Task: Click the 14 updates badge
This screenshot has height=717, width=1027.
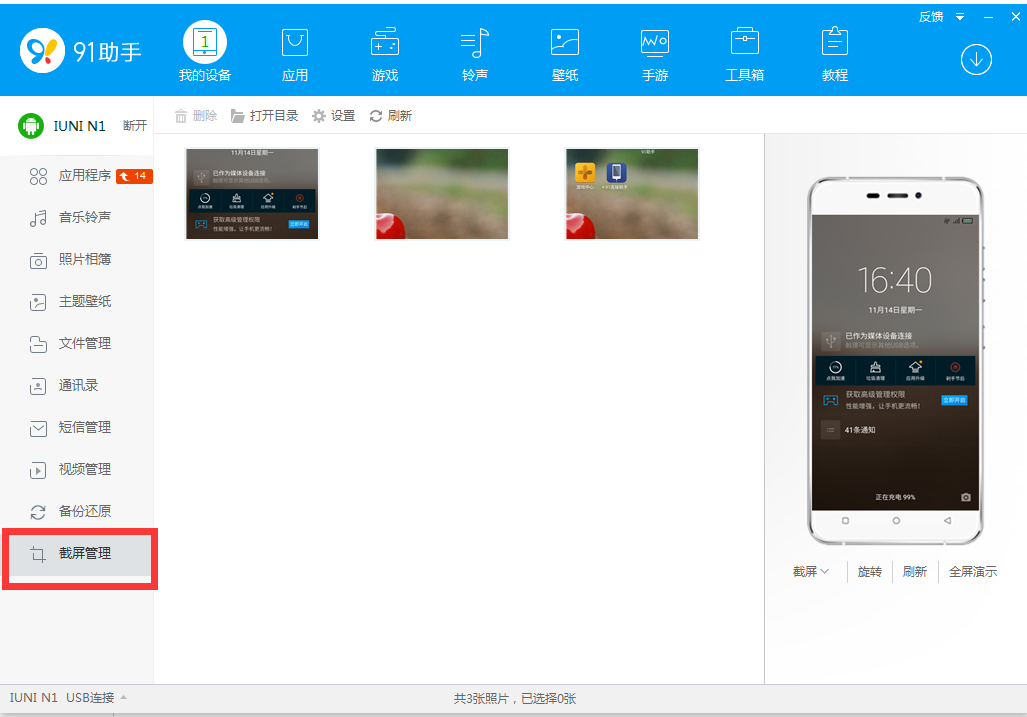Action: 134,176
